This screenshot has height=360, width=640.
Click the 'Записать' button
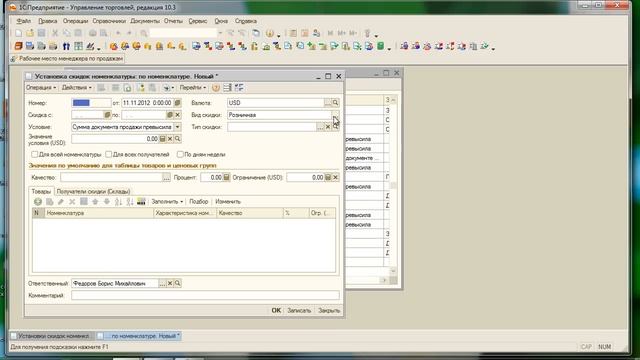[299, 311]
